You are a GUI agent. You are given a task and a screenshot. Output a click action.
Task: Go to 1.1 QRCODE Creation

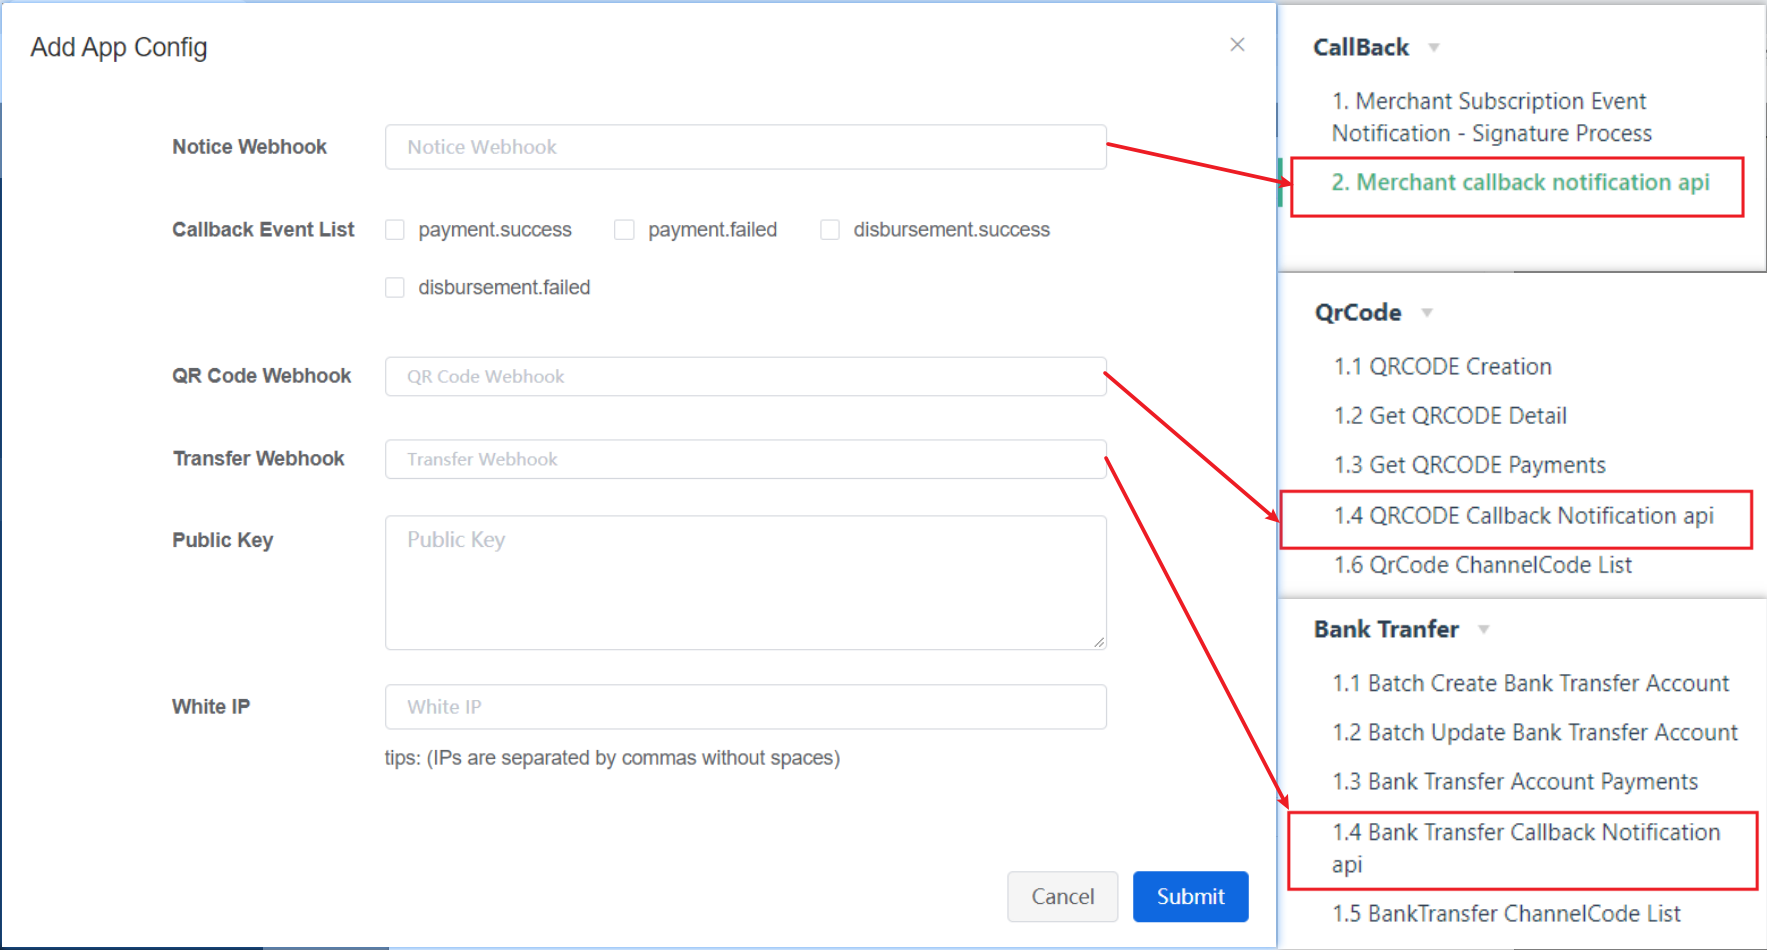1442,367
